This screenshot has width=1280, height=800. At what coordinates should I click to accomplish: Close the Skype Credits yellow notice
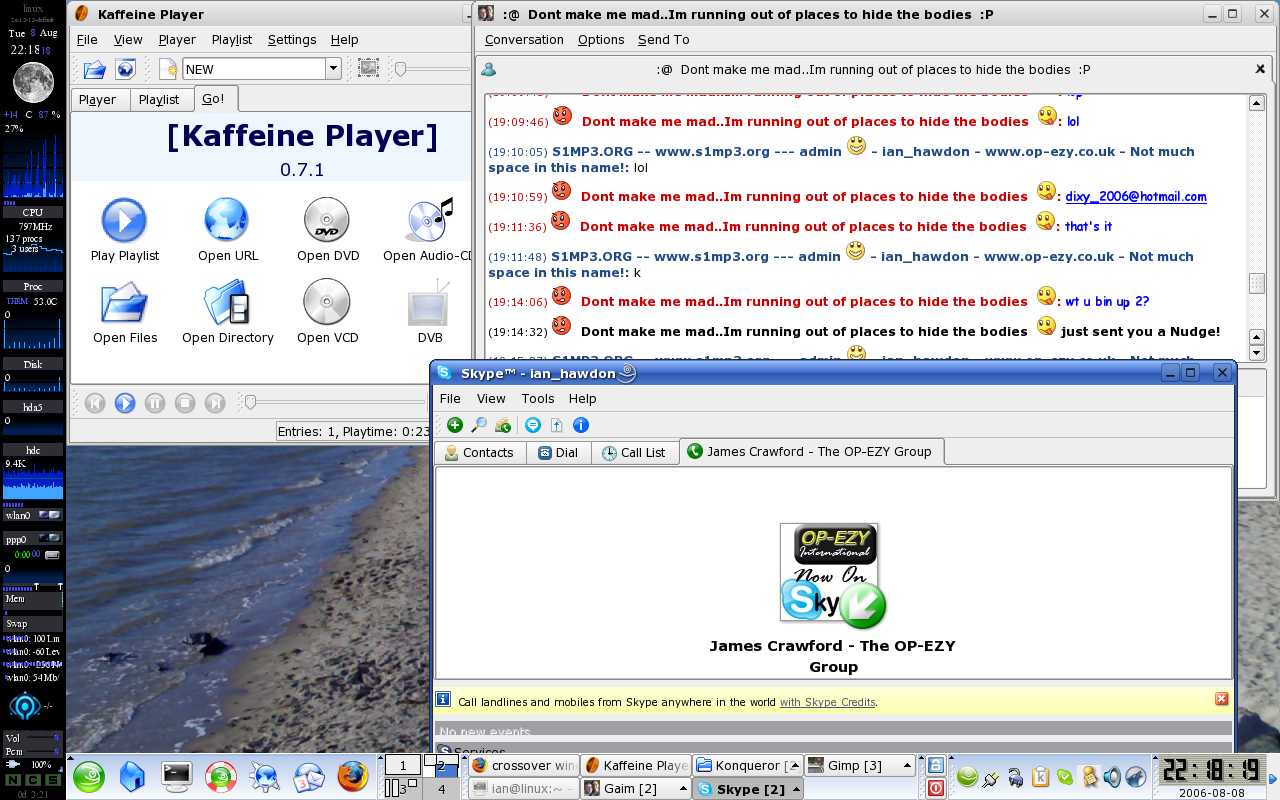(1221, 699)
